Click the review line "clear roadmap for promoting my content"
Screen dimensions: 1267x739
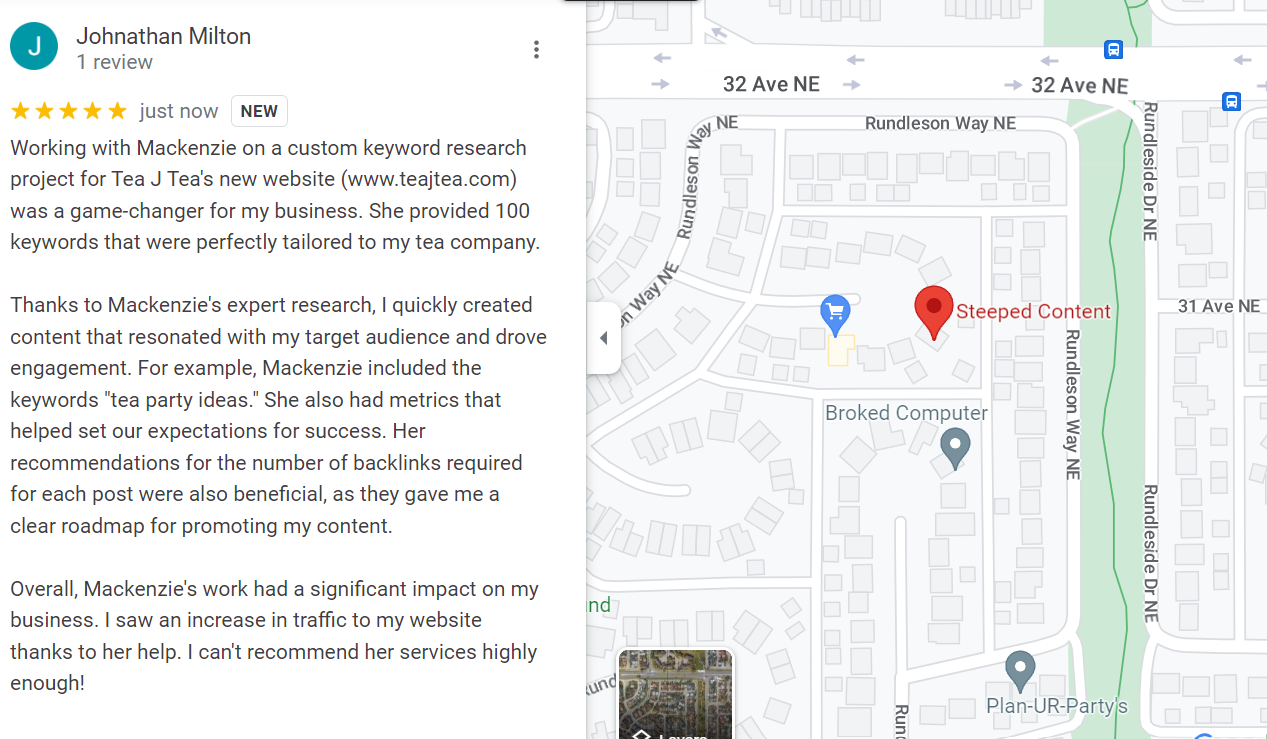click(x=201, y=526)
